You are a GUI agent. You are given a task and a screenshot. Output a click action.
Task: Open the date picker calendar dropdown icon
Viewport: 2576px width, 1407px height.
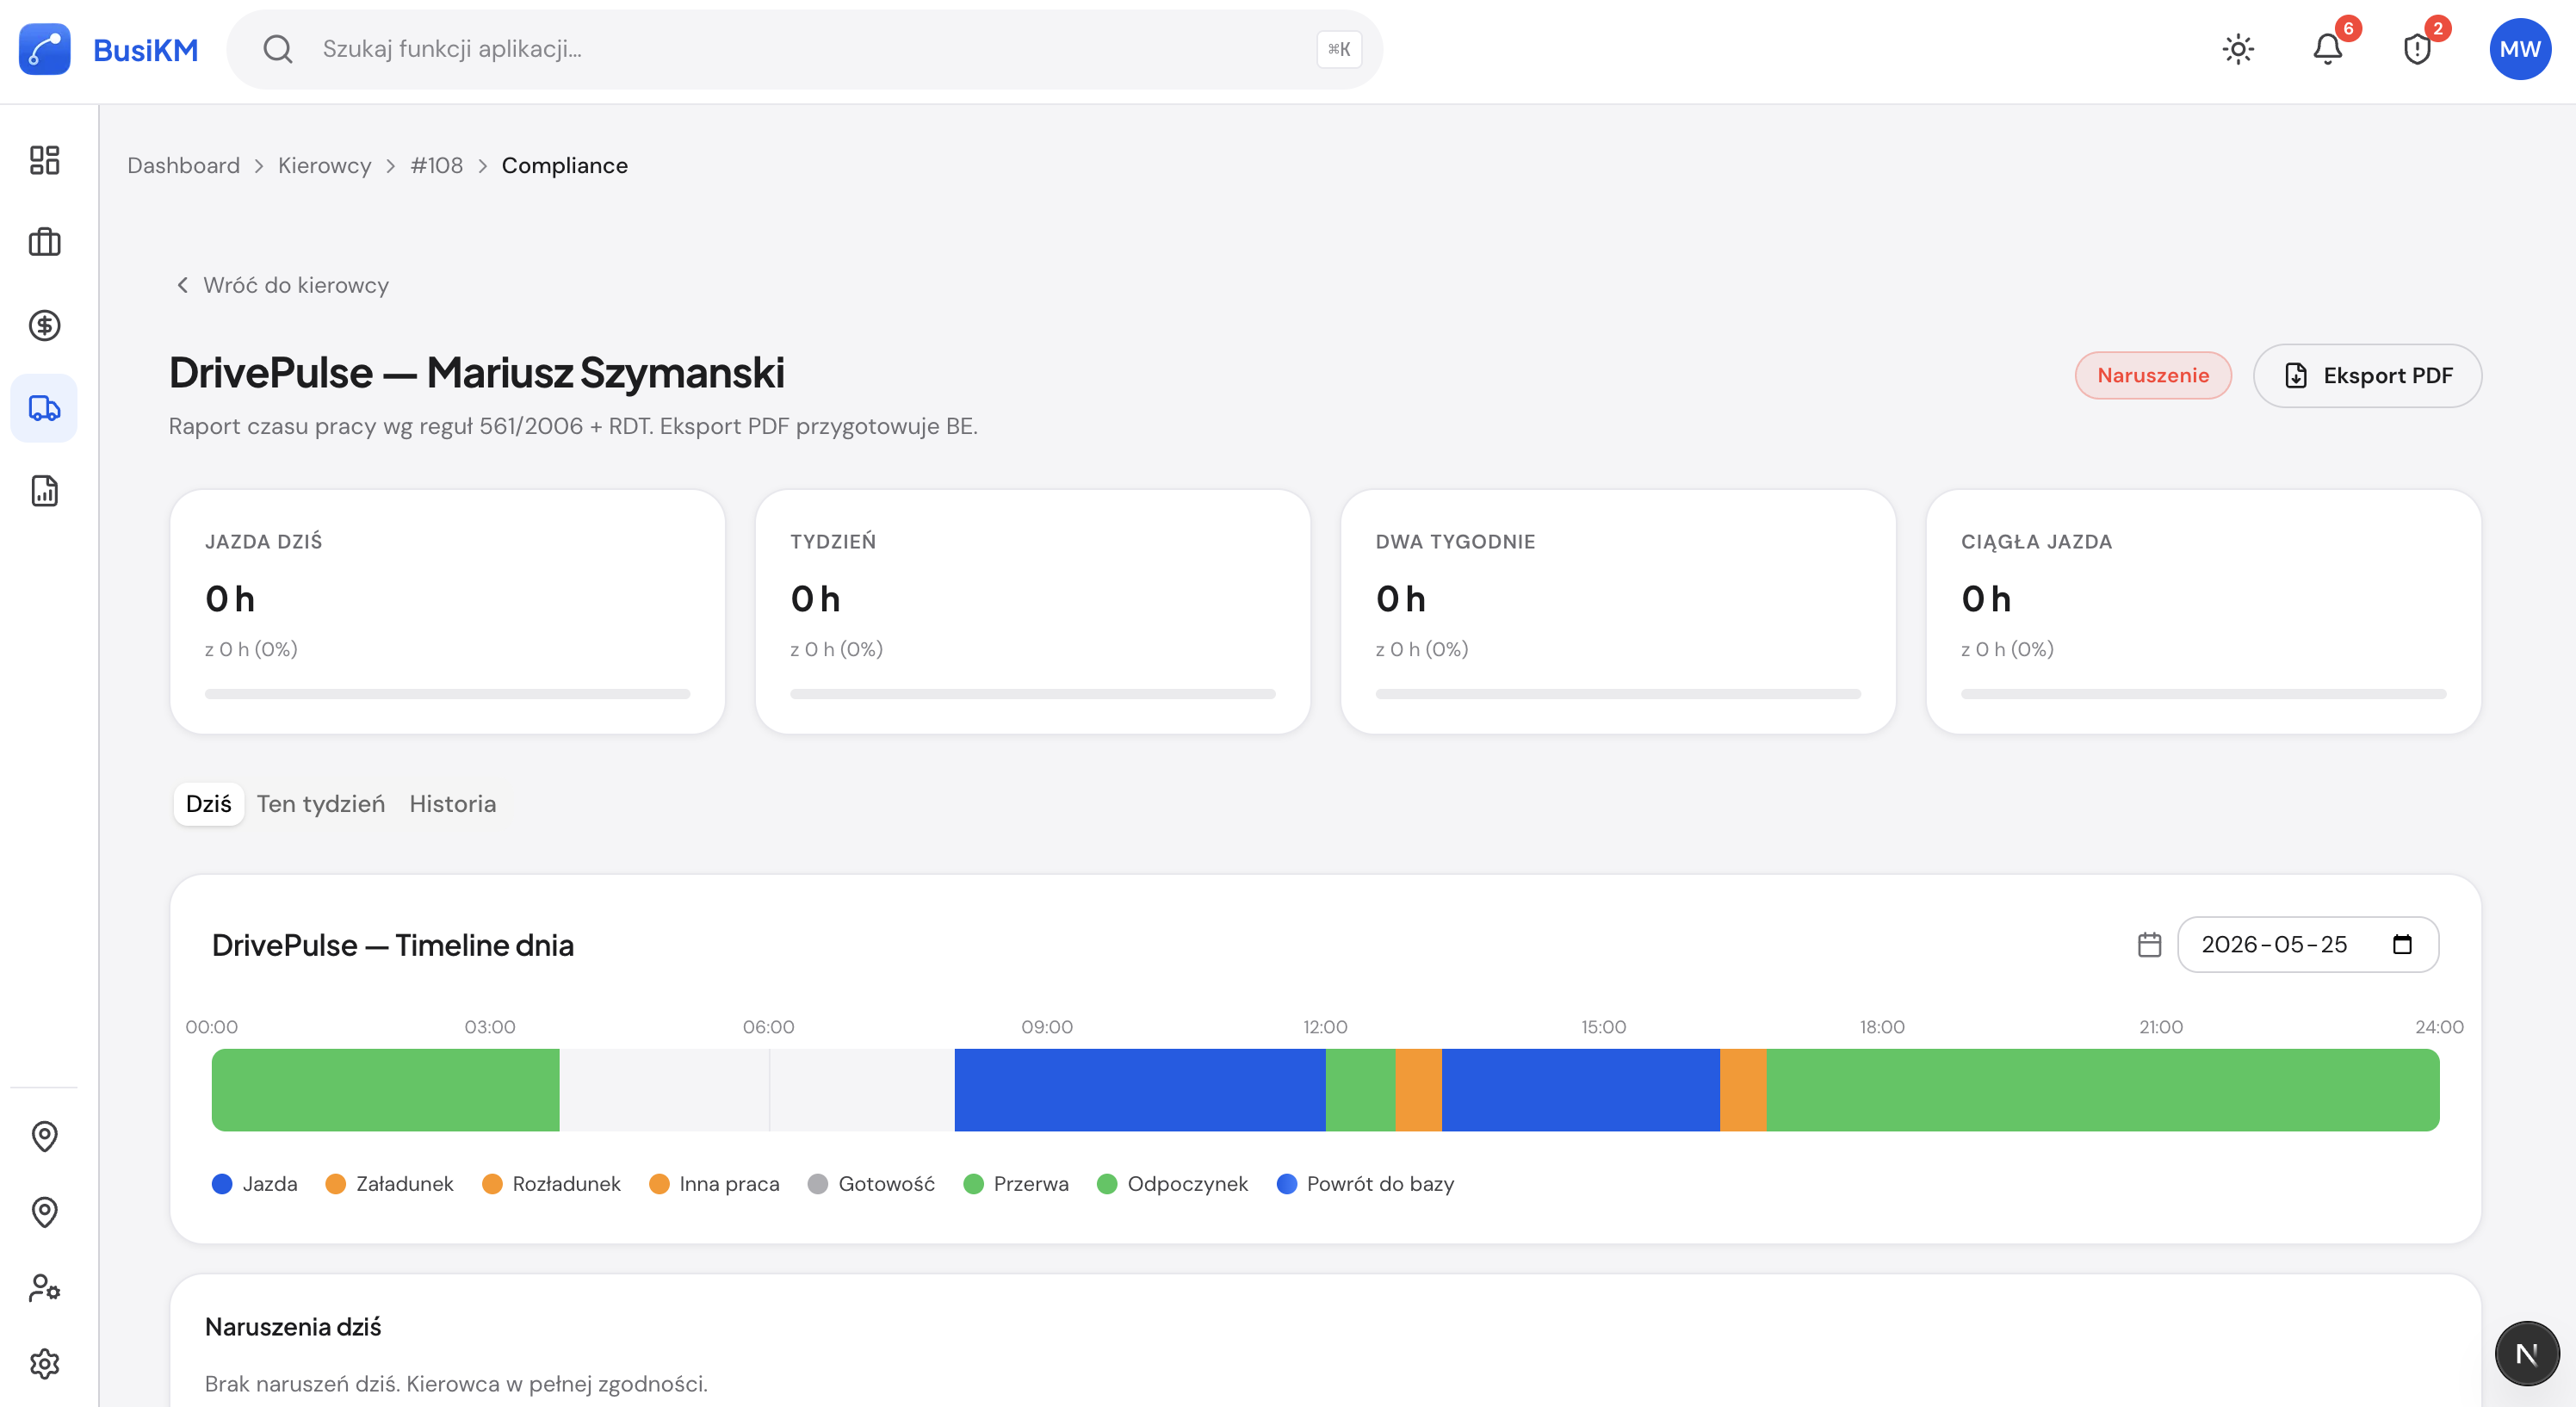pos(2402,944)
